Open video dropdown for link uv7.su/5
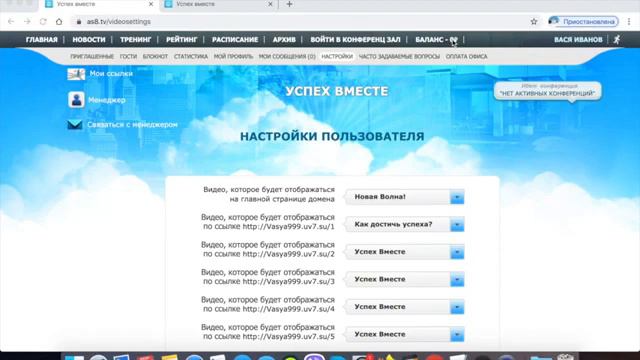The width and height of the screenshot is (640, 360). (x=404, y=334)
